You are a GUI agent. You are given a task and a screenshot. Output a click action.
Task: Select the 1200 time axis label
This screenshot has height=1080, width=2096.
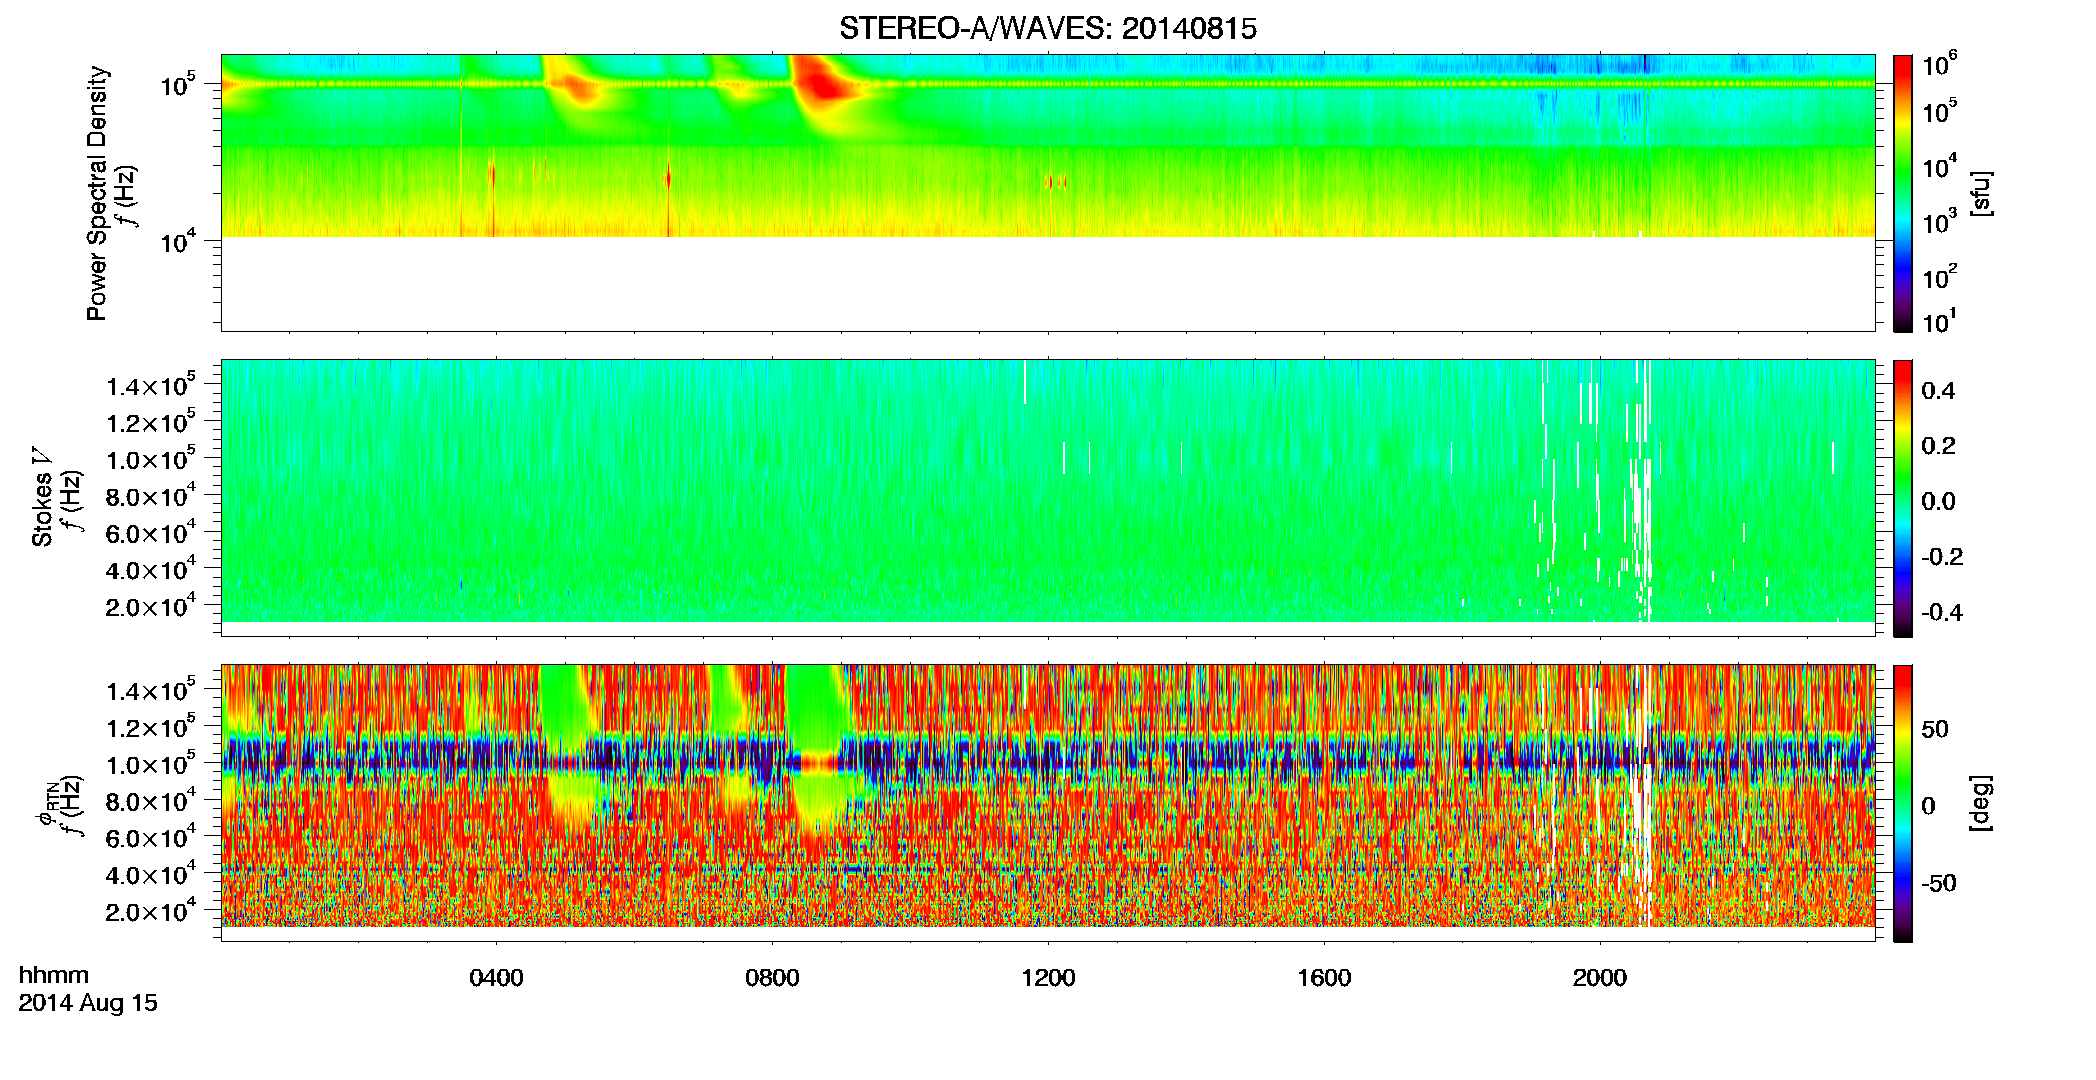[1048, 978]
